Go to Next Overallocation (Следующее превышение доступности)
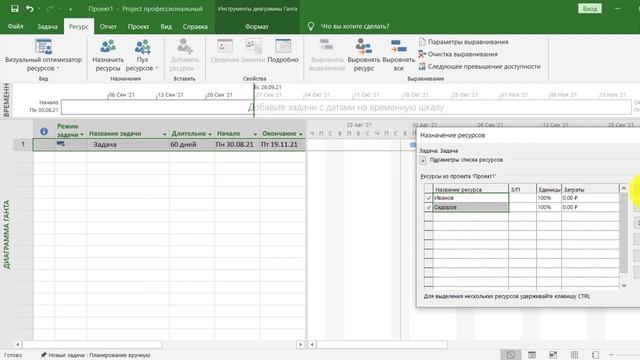This screenshot has height=360, width=640. tap(479, 66)
